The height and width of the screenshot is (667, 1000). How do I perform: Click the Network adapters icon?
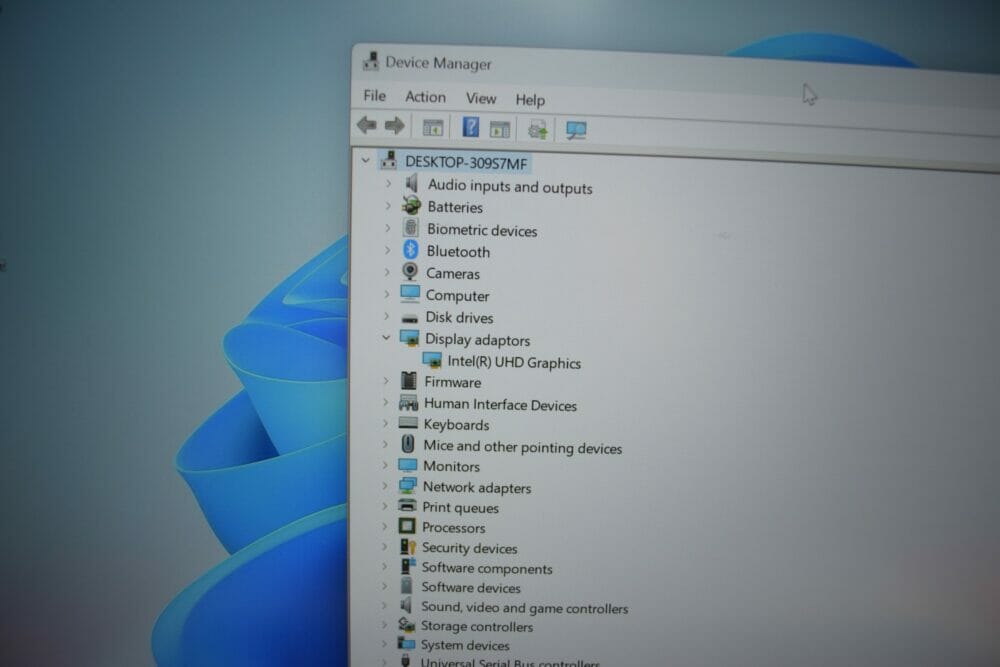click(x=408, y=486)
